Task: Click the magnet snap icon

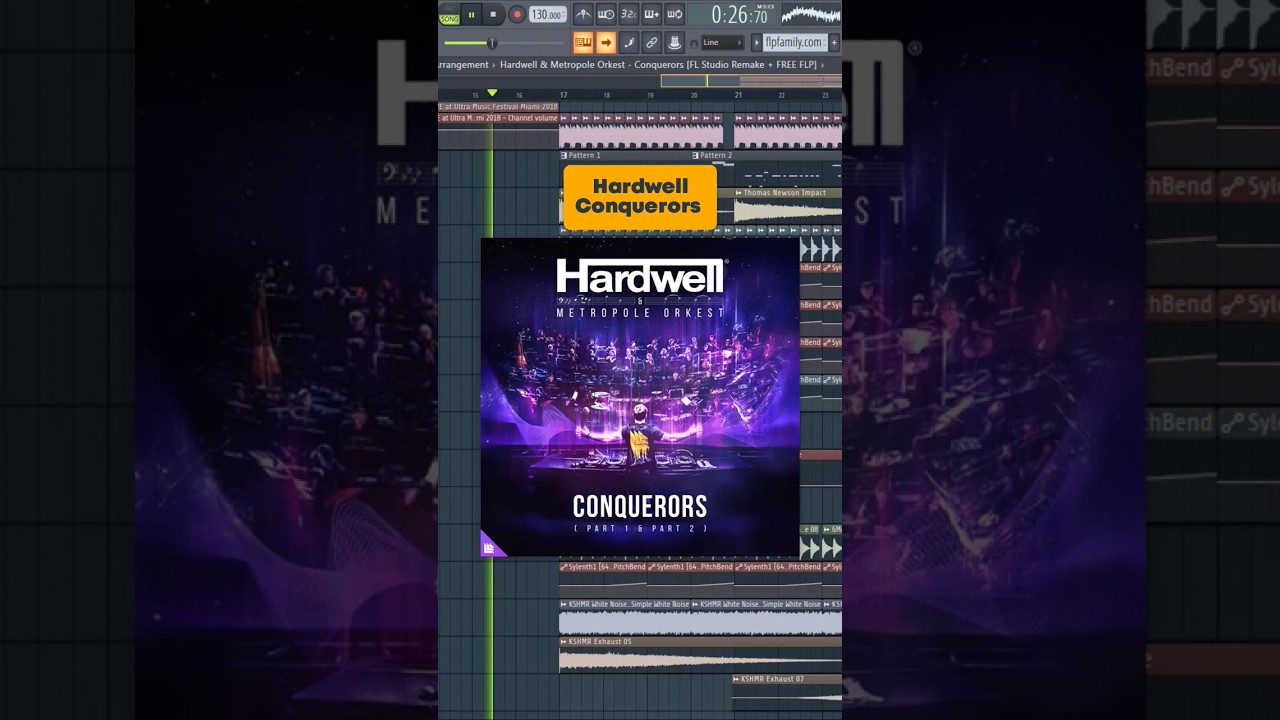Action: coord(695,43)
